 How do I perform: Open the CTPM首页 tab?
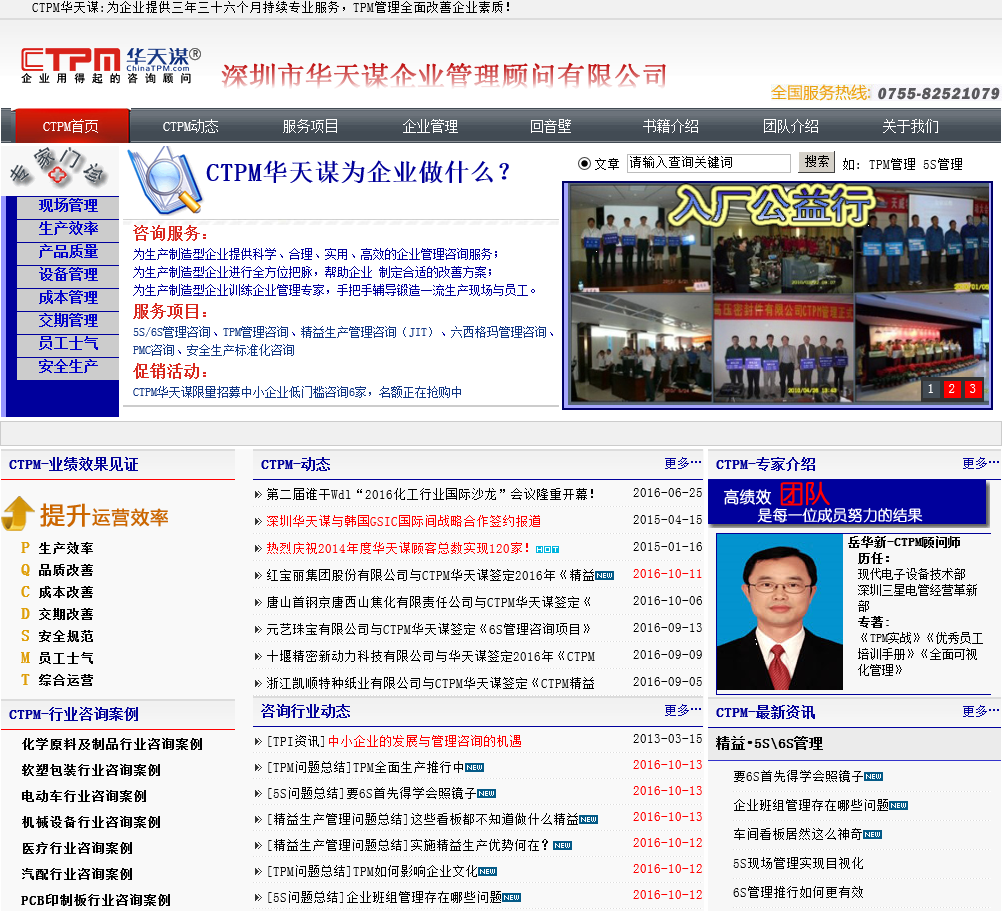71,126
